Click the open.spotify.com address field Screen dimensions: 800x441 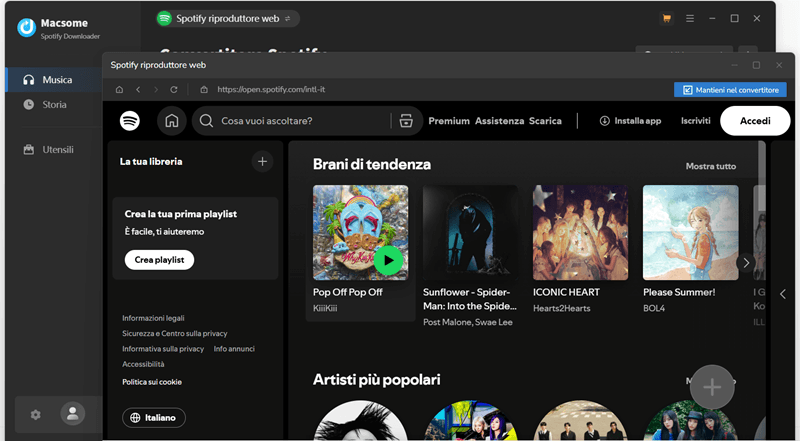(271, 89)
